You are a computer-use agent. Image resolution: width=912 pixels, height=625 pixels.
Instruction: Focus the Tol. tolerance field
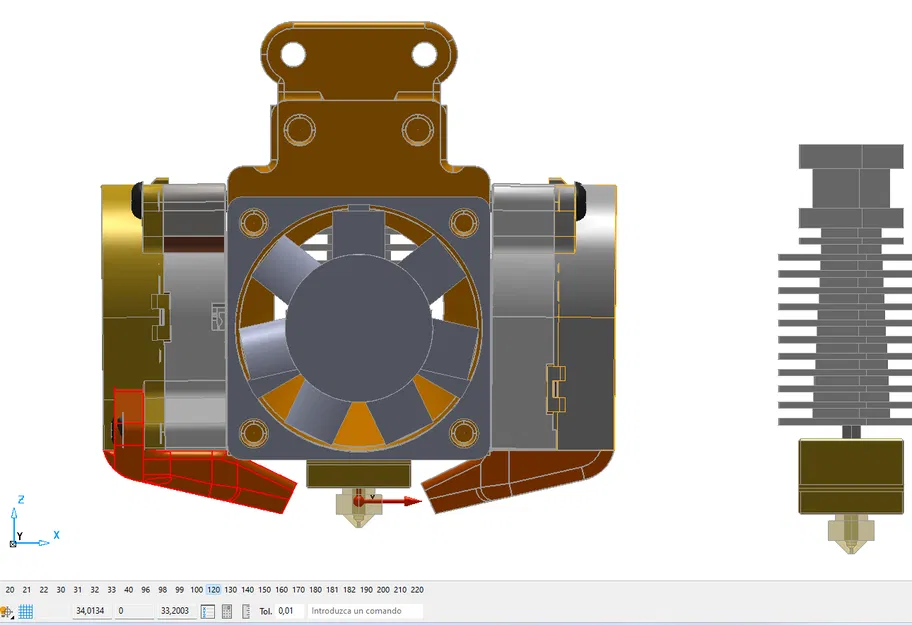pos(289,611)
